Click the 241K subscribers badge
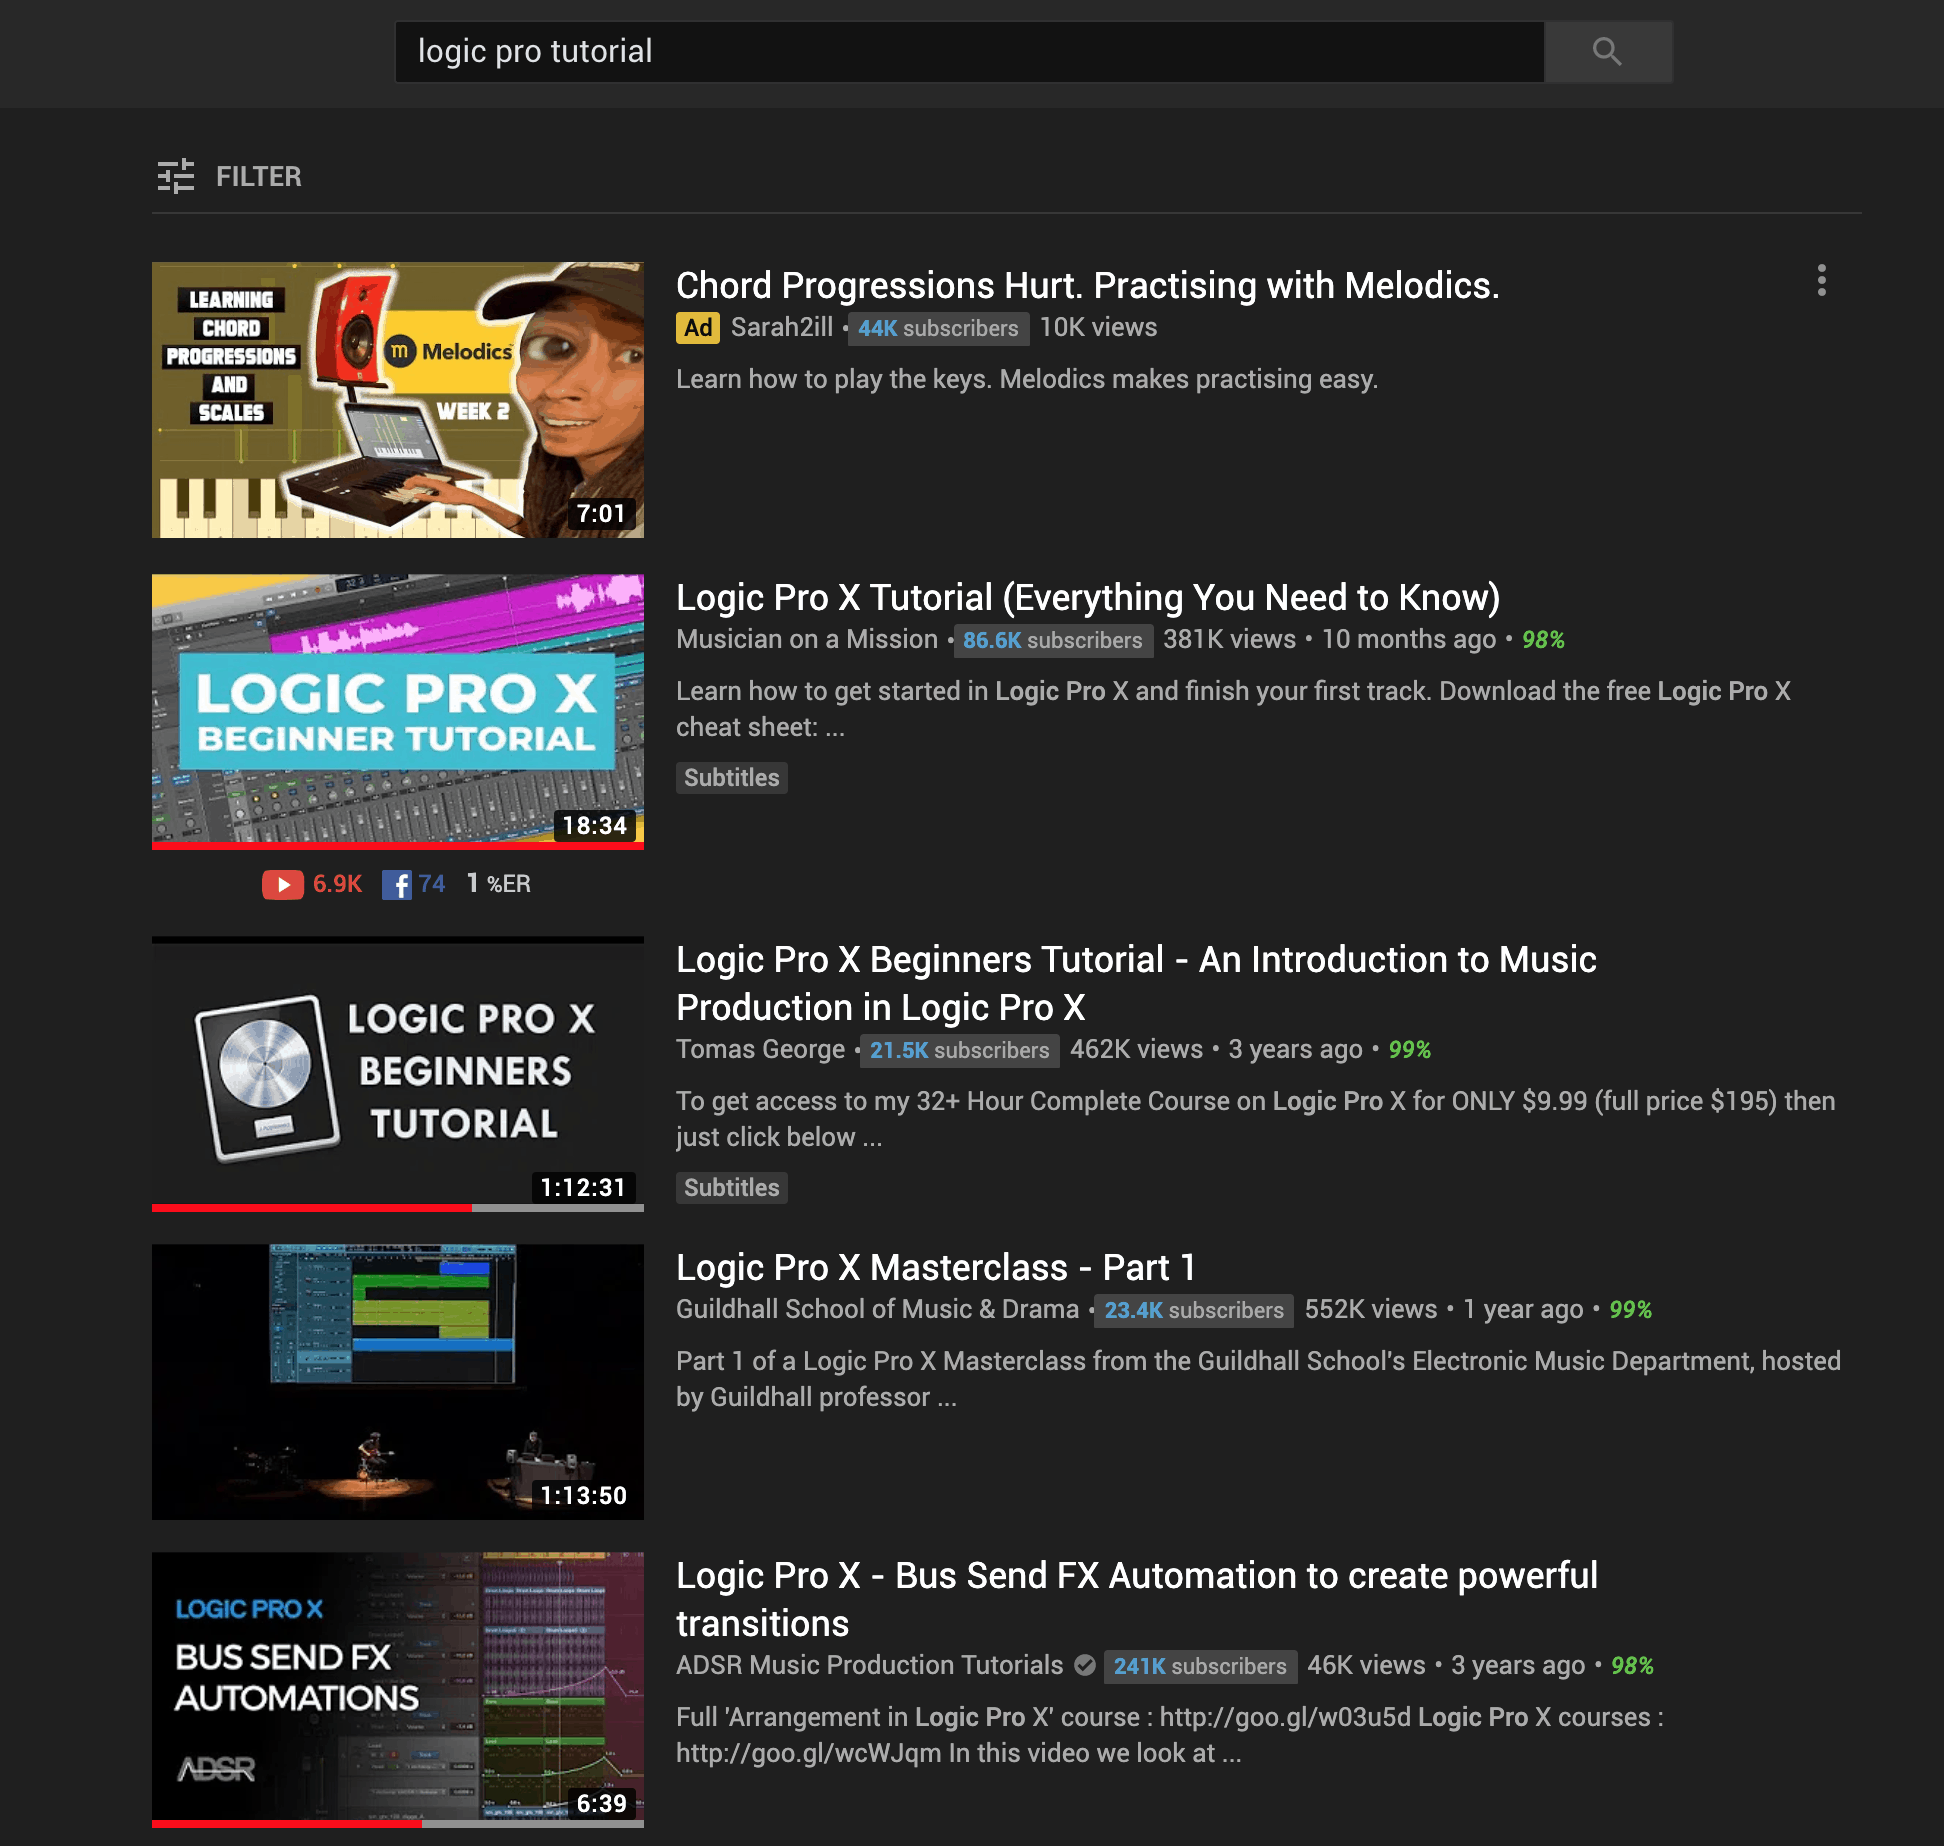This screenshot has width=1944, height=1846. [1200, 1666]
